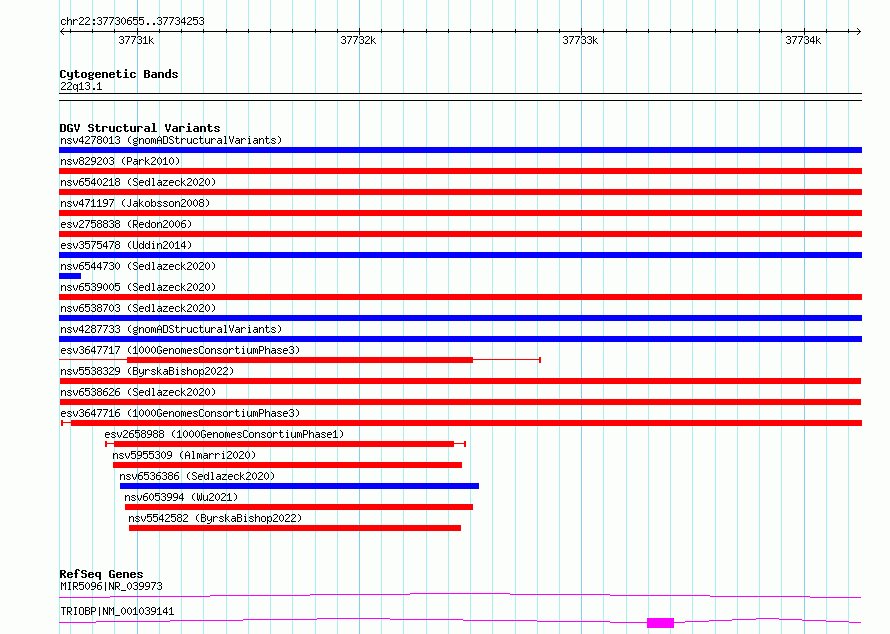Click nsv5538329 (ByrskaBishop2022) label
This screenshot has width=890, height=634.
tap(147, 371)
